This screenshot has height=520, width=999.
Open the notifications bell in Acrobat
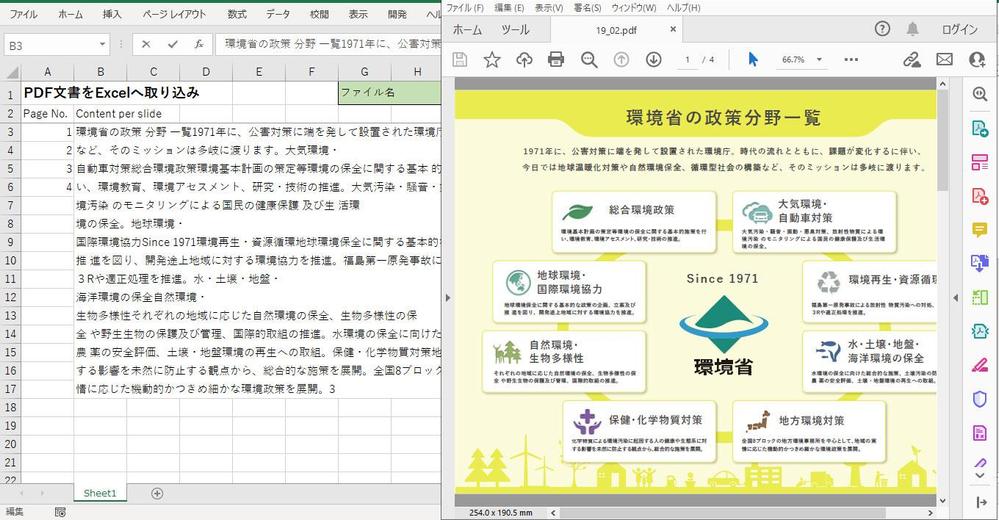point(913,29)
